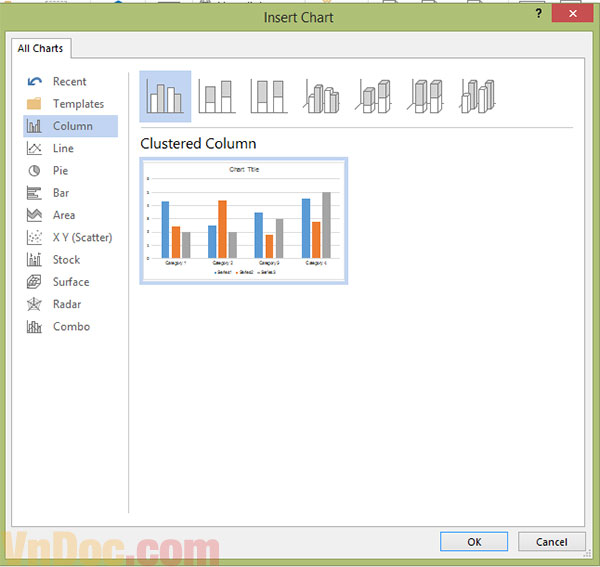Open the Combo chart category
The width and height of the screenshot is (600, 567).
coord(70,326)
